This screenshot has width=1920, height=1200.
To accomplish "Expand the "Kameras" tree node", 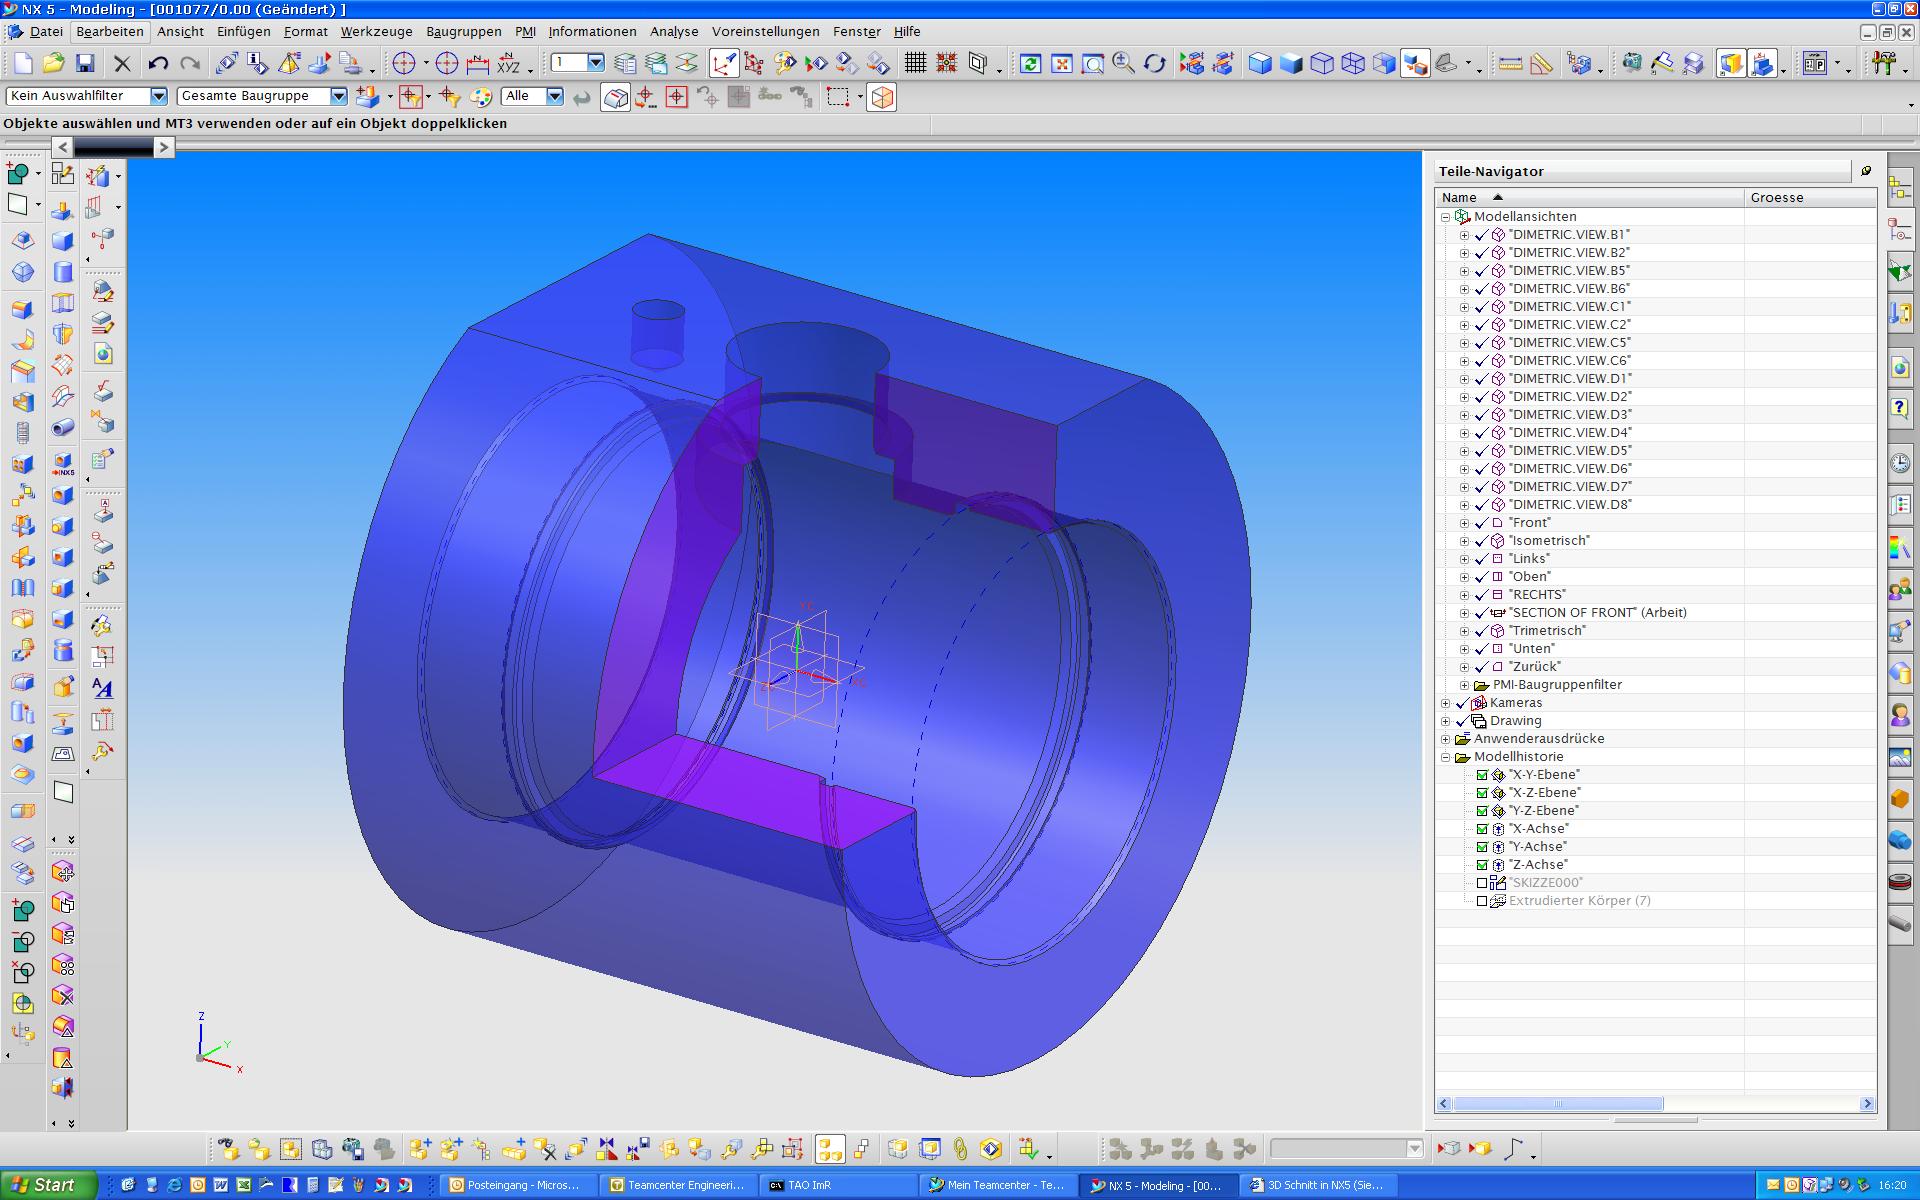I will coord(1445,703).
